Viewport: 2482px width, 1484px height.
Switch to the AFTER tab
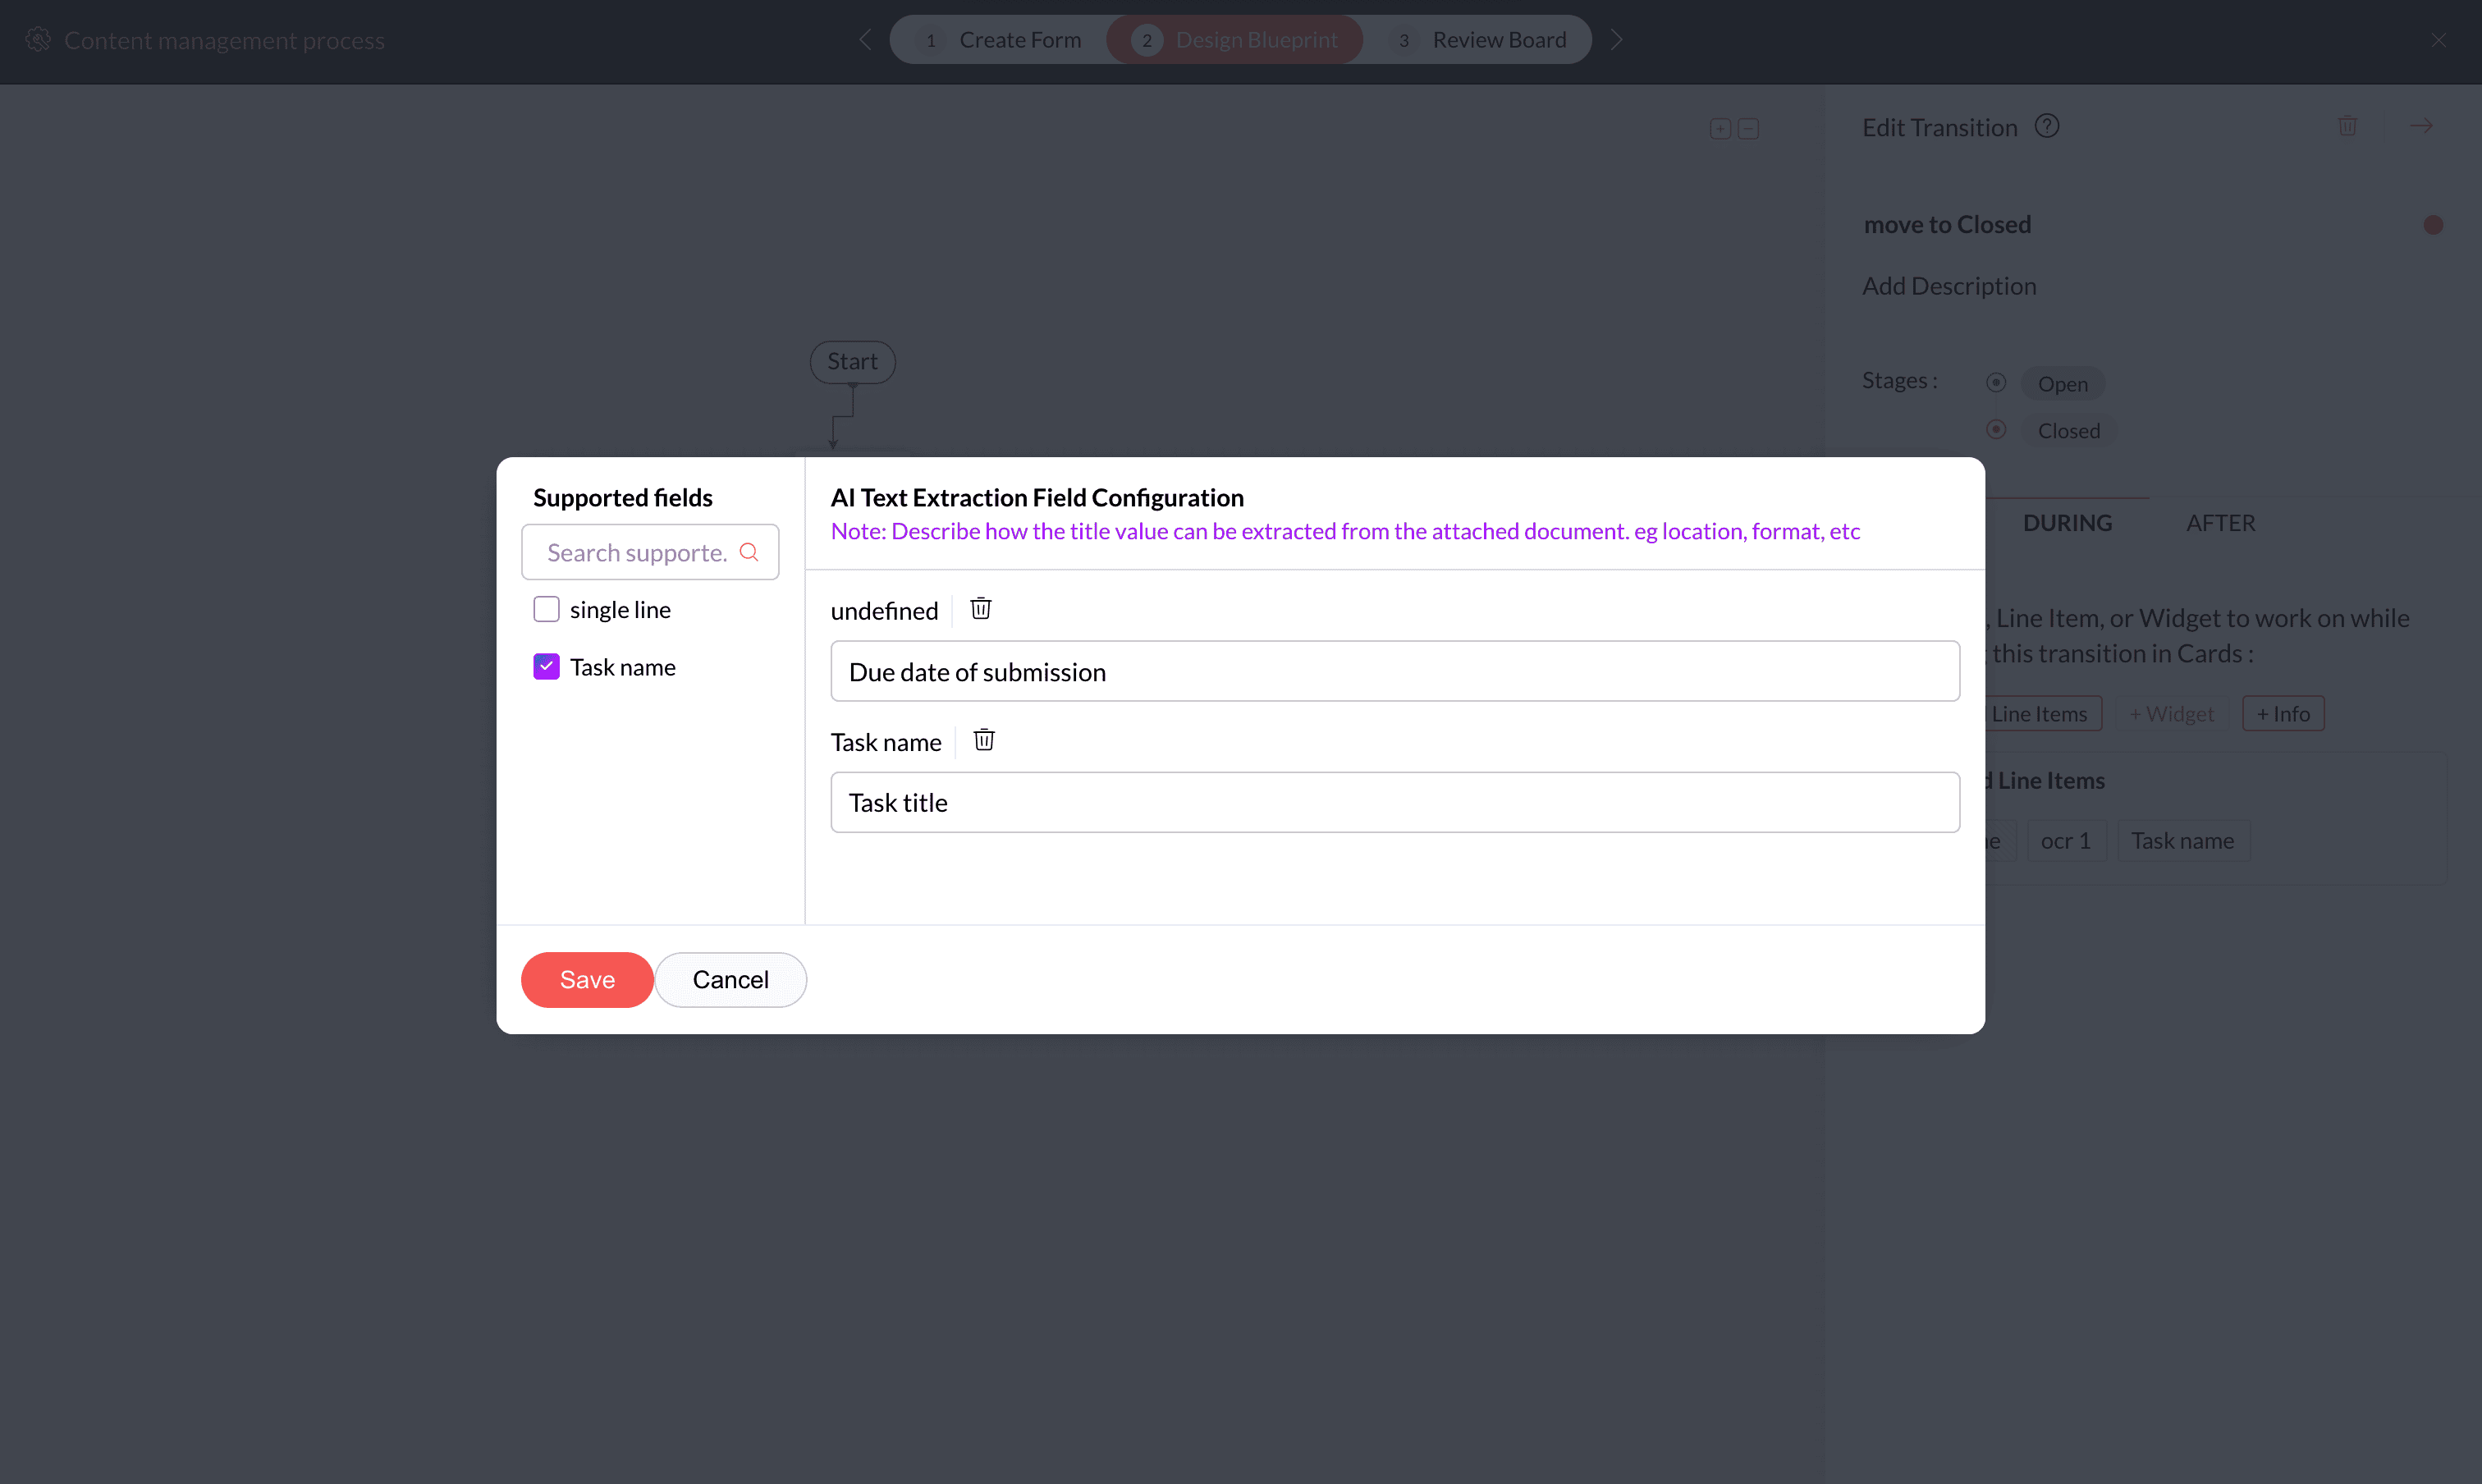pyautogui.click(x=2219, y=523)
